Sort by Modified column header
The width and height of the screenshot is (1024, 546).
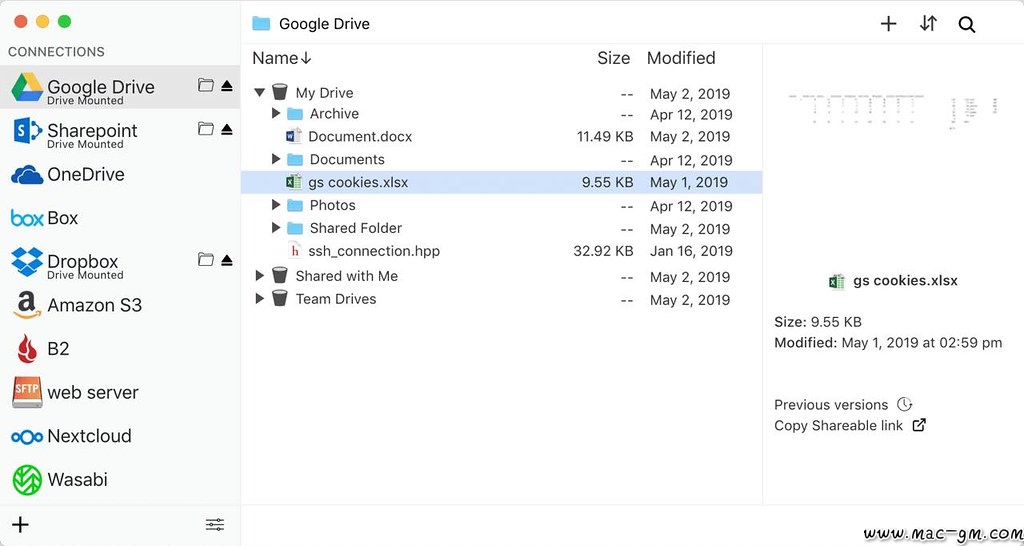pyautogui.click(x=681, y=58)
